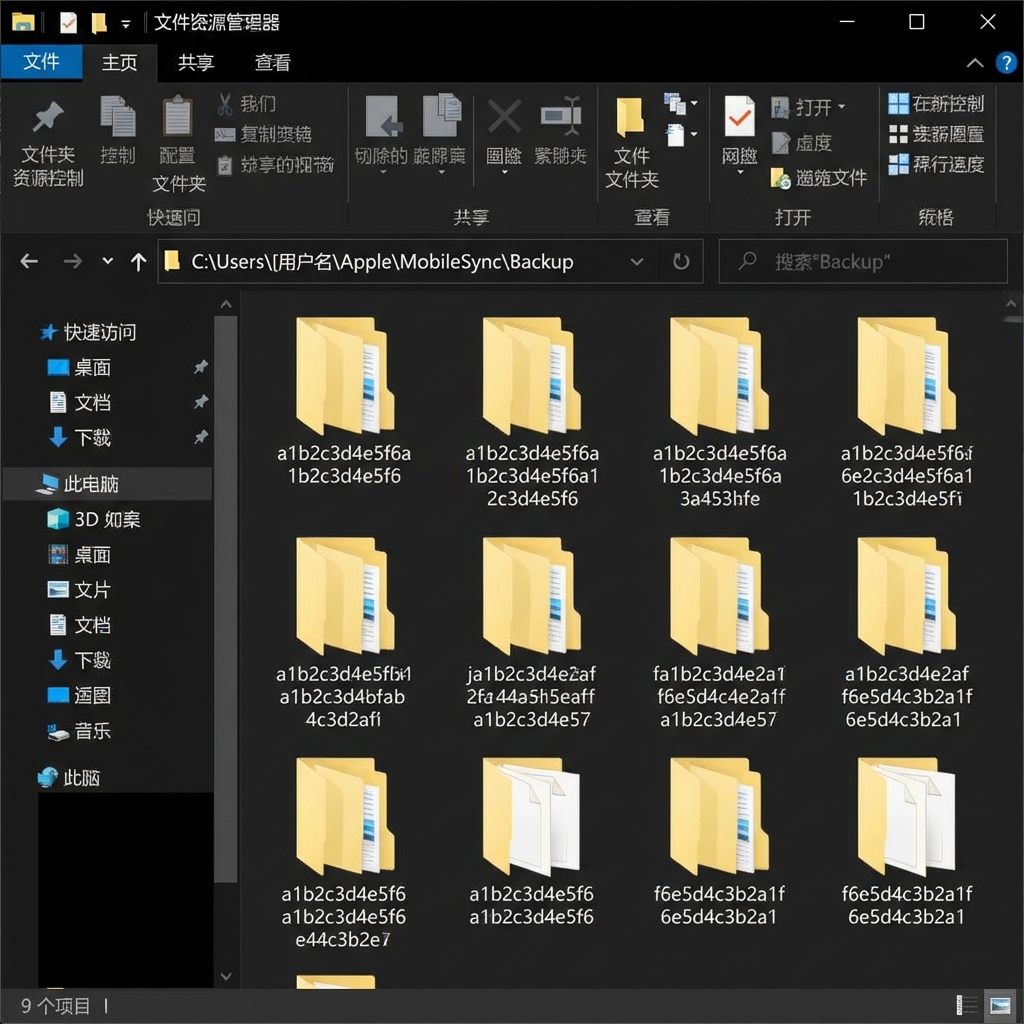Click the up arrow navigation icon
Screen dimensions: 1024x1024
[x=138, y=262]
